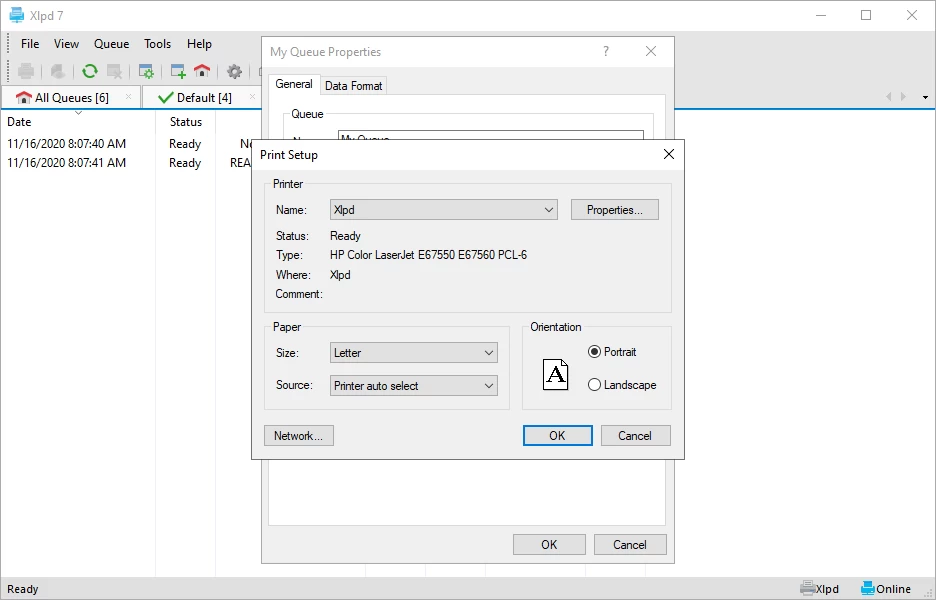Screen dimensions: 936x600
Task: Close the Print Setup dialog with X
Action: point(668,155)
